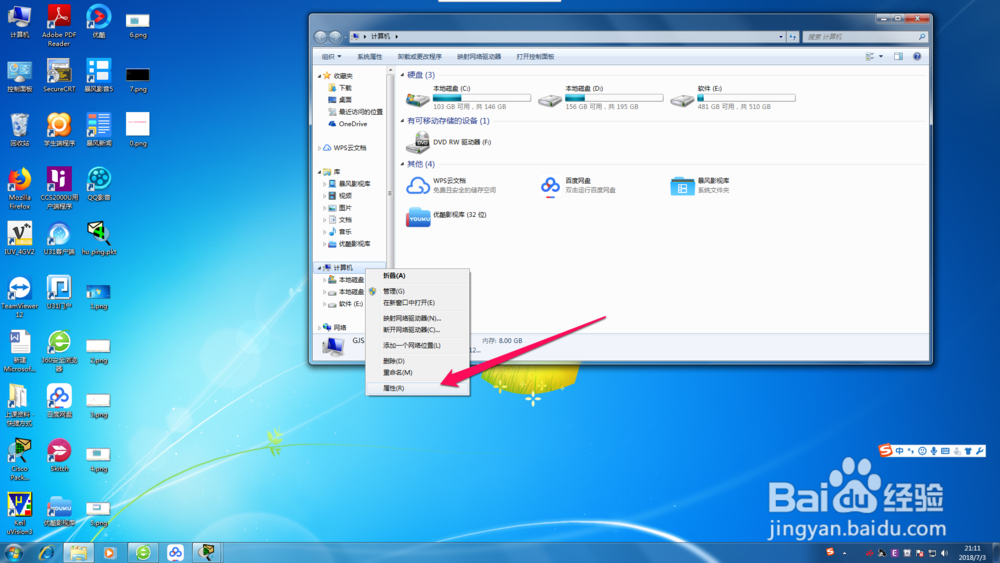The image size is (1000, 563).
Task: Select the 回收站 recycle bin icon
Action: 19,130
